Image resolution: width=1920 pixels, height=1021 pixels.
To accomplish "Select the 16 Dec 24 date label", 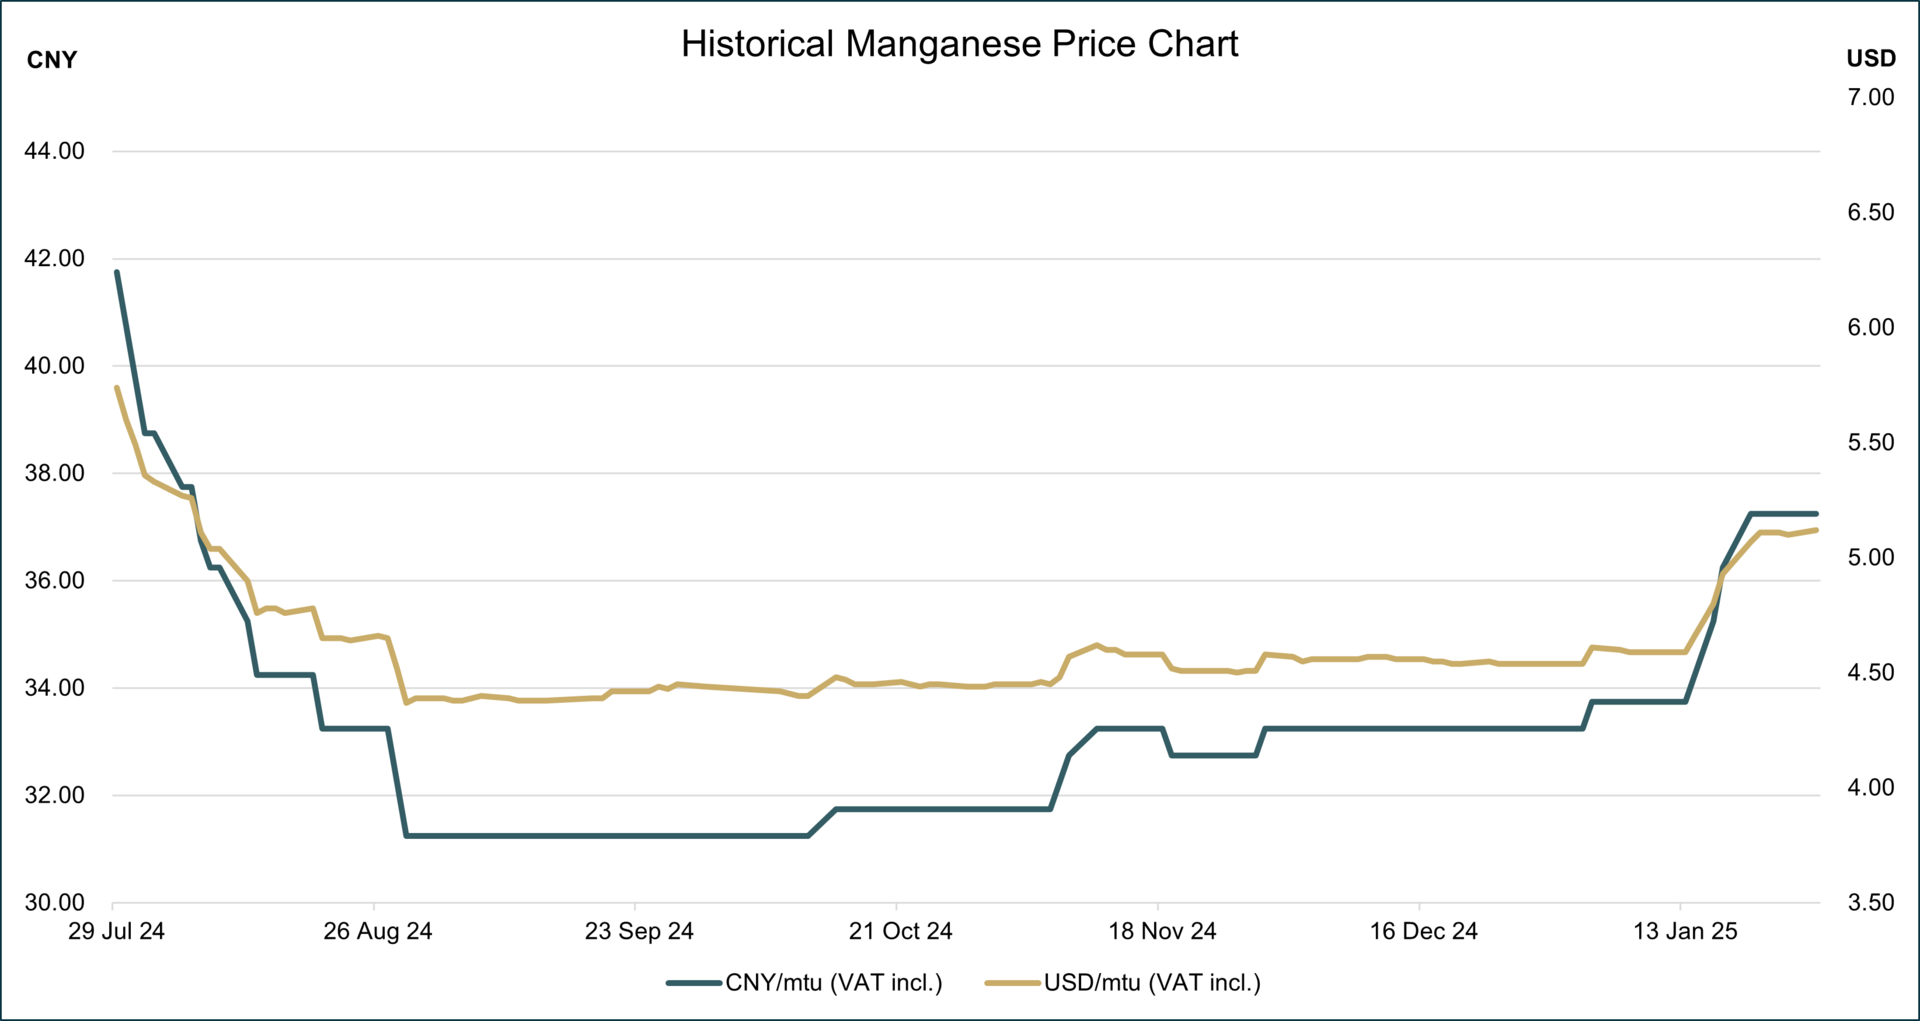I will tap(1423, 932).
